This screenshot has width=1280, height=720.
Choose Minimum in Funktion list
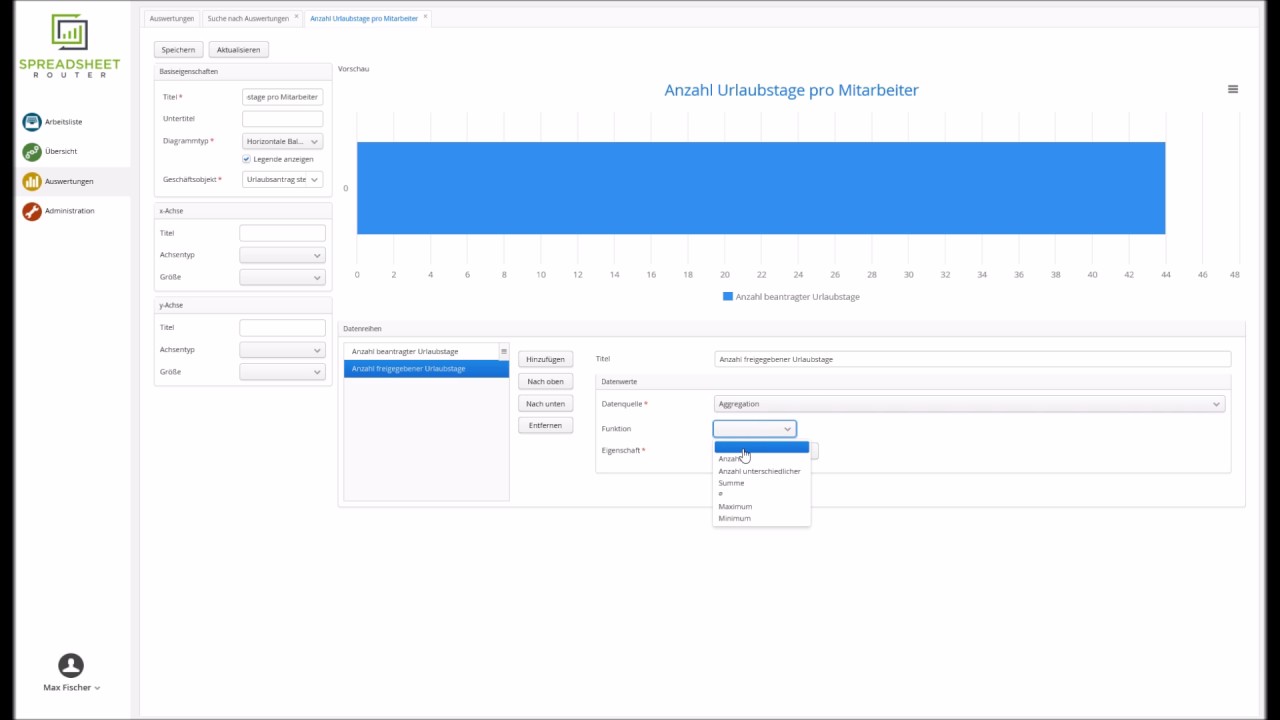[x=761, y=518]
